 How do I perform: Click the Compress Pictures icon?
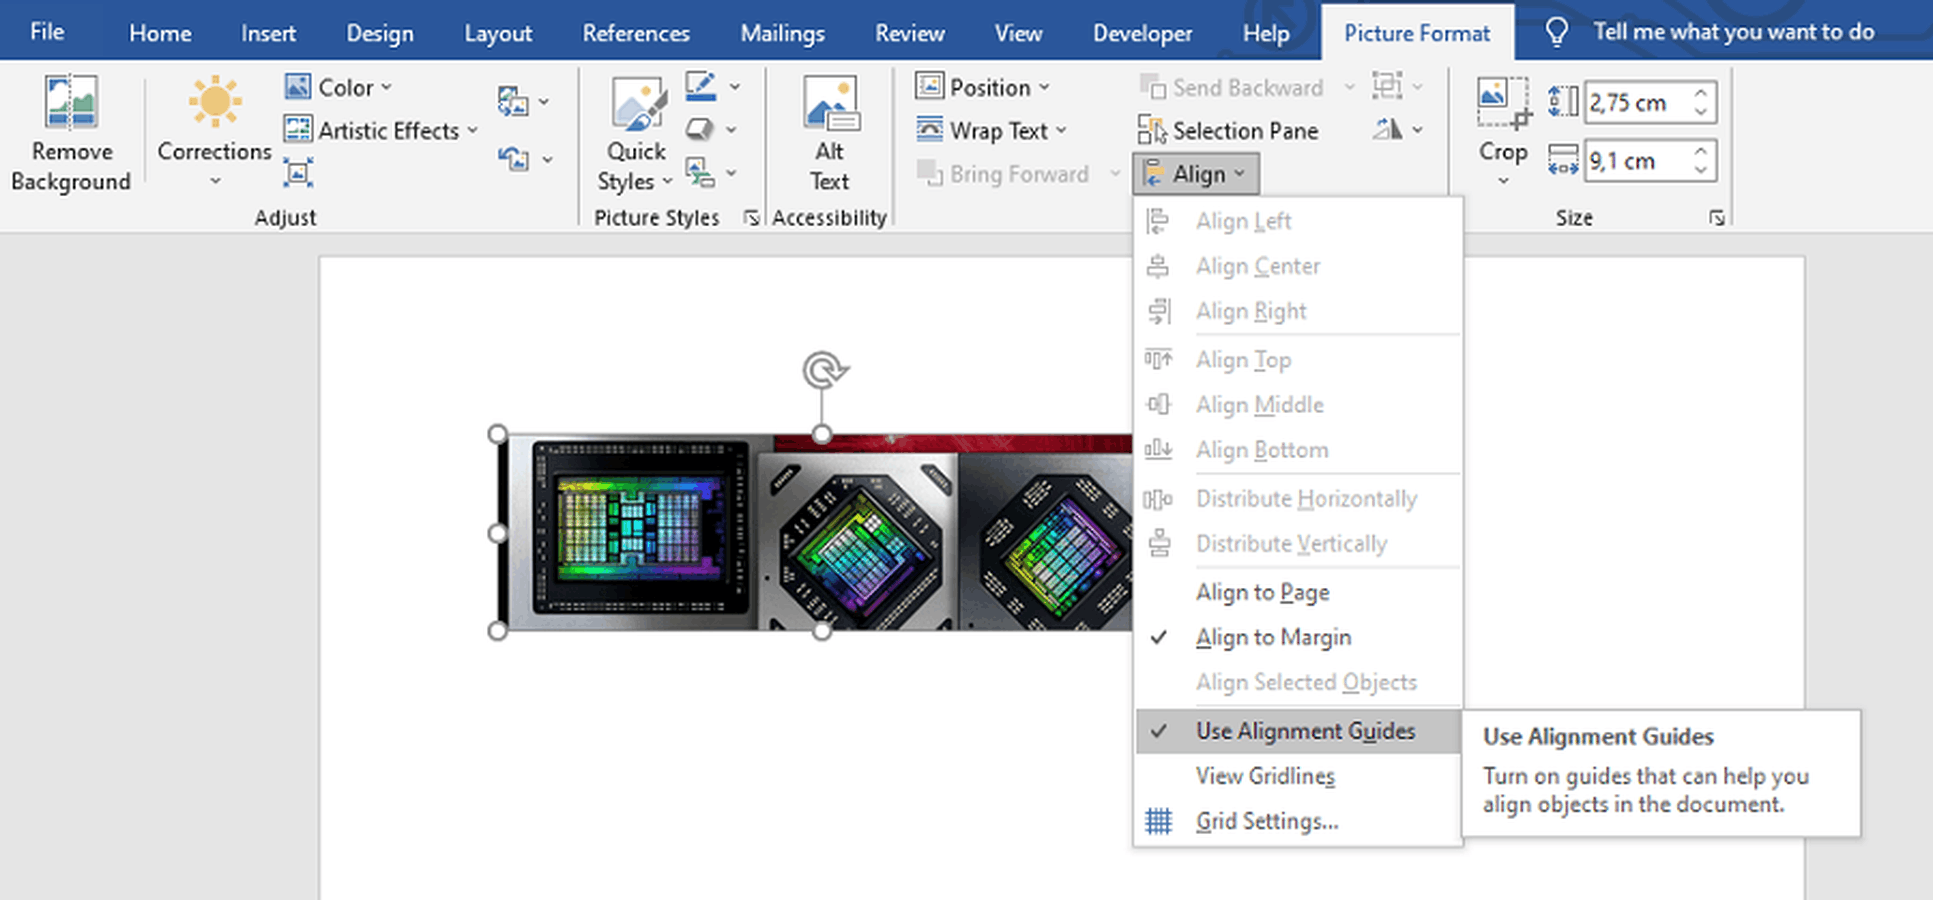click(298, 173)
